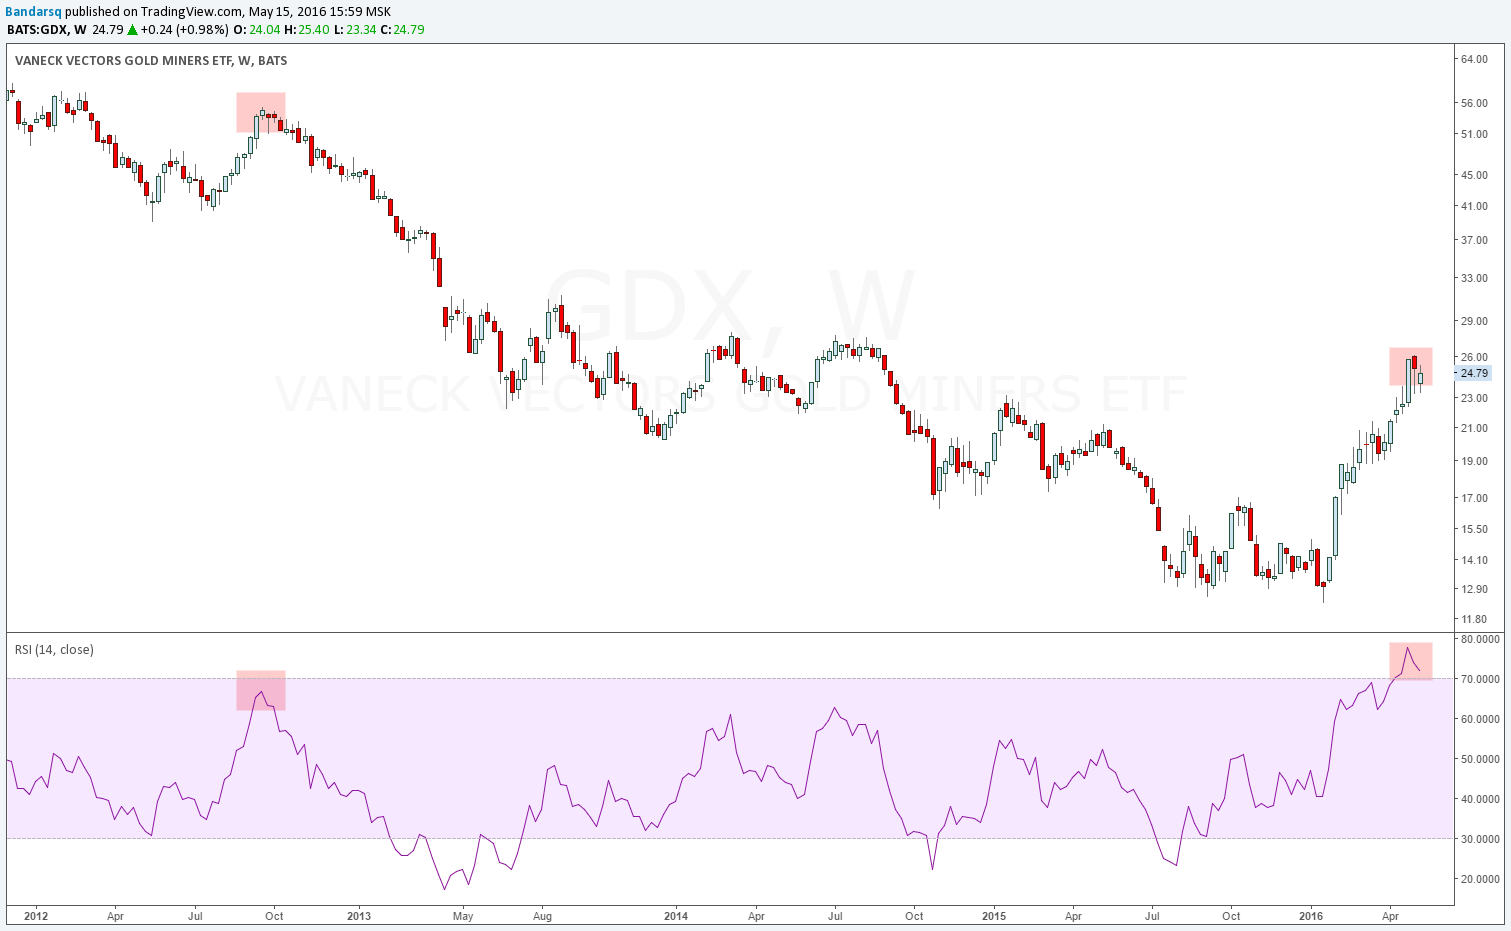This screenshot has height=931, width=1511.
Task: Click the 15.50 price axis label
Action: [1474, 529]
